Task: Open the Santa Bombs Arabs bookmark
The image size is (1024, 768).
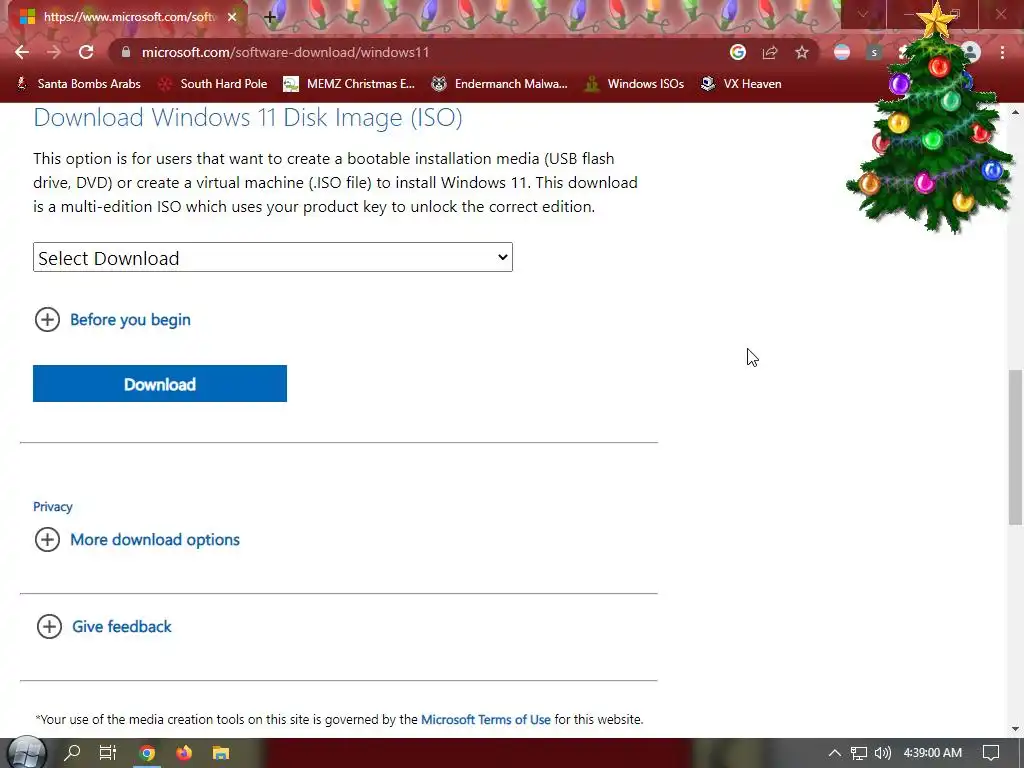Action: pos(78,84)
